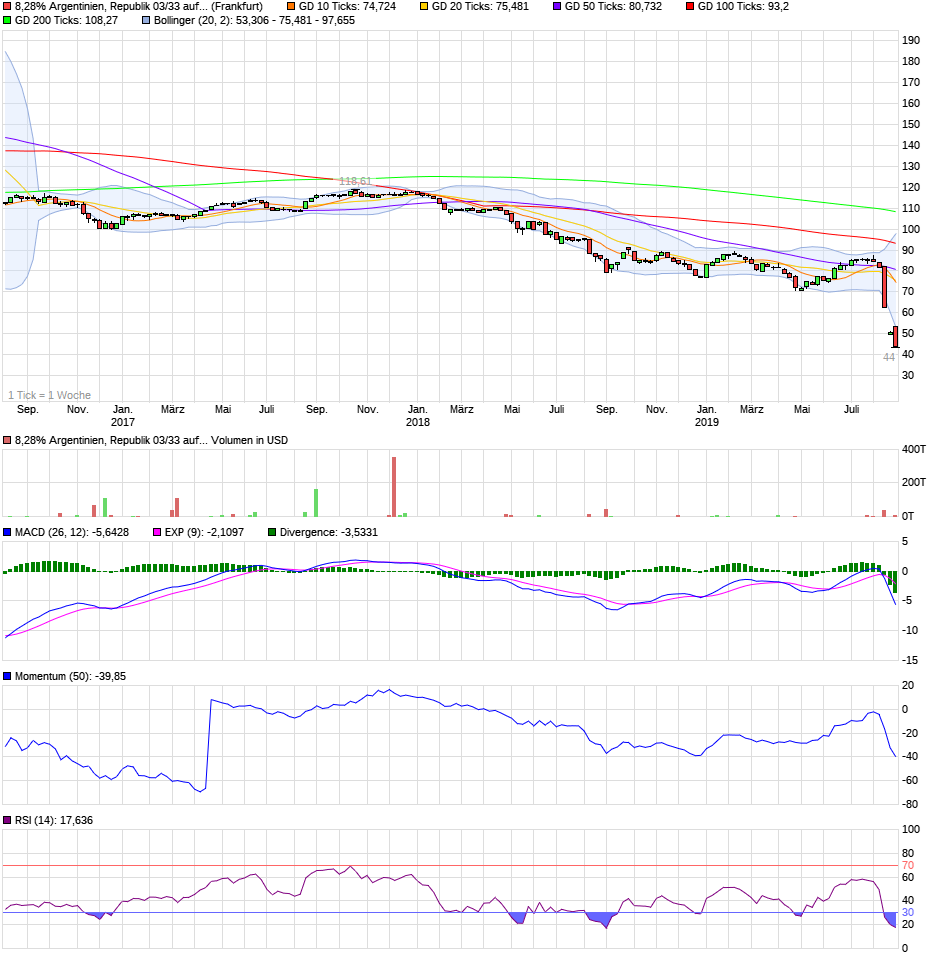Select the GD 200 Ticks: 108,27 label
Viewport: 940px width, 958px height.
pyautogui.click(x=66, y=21)
